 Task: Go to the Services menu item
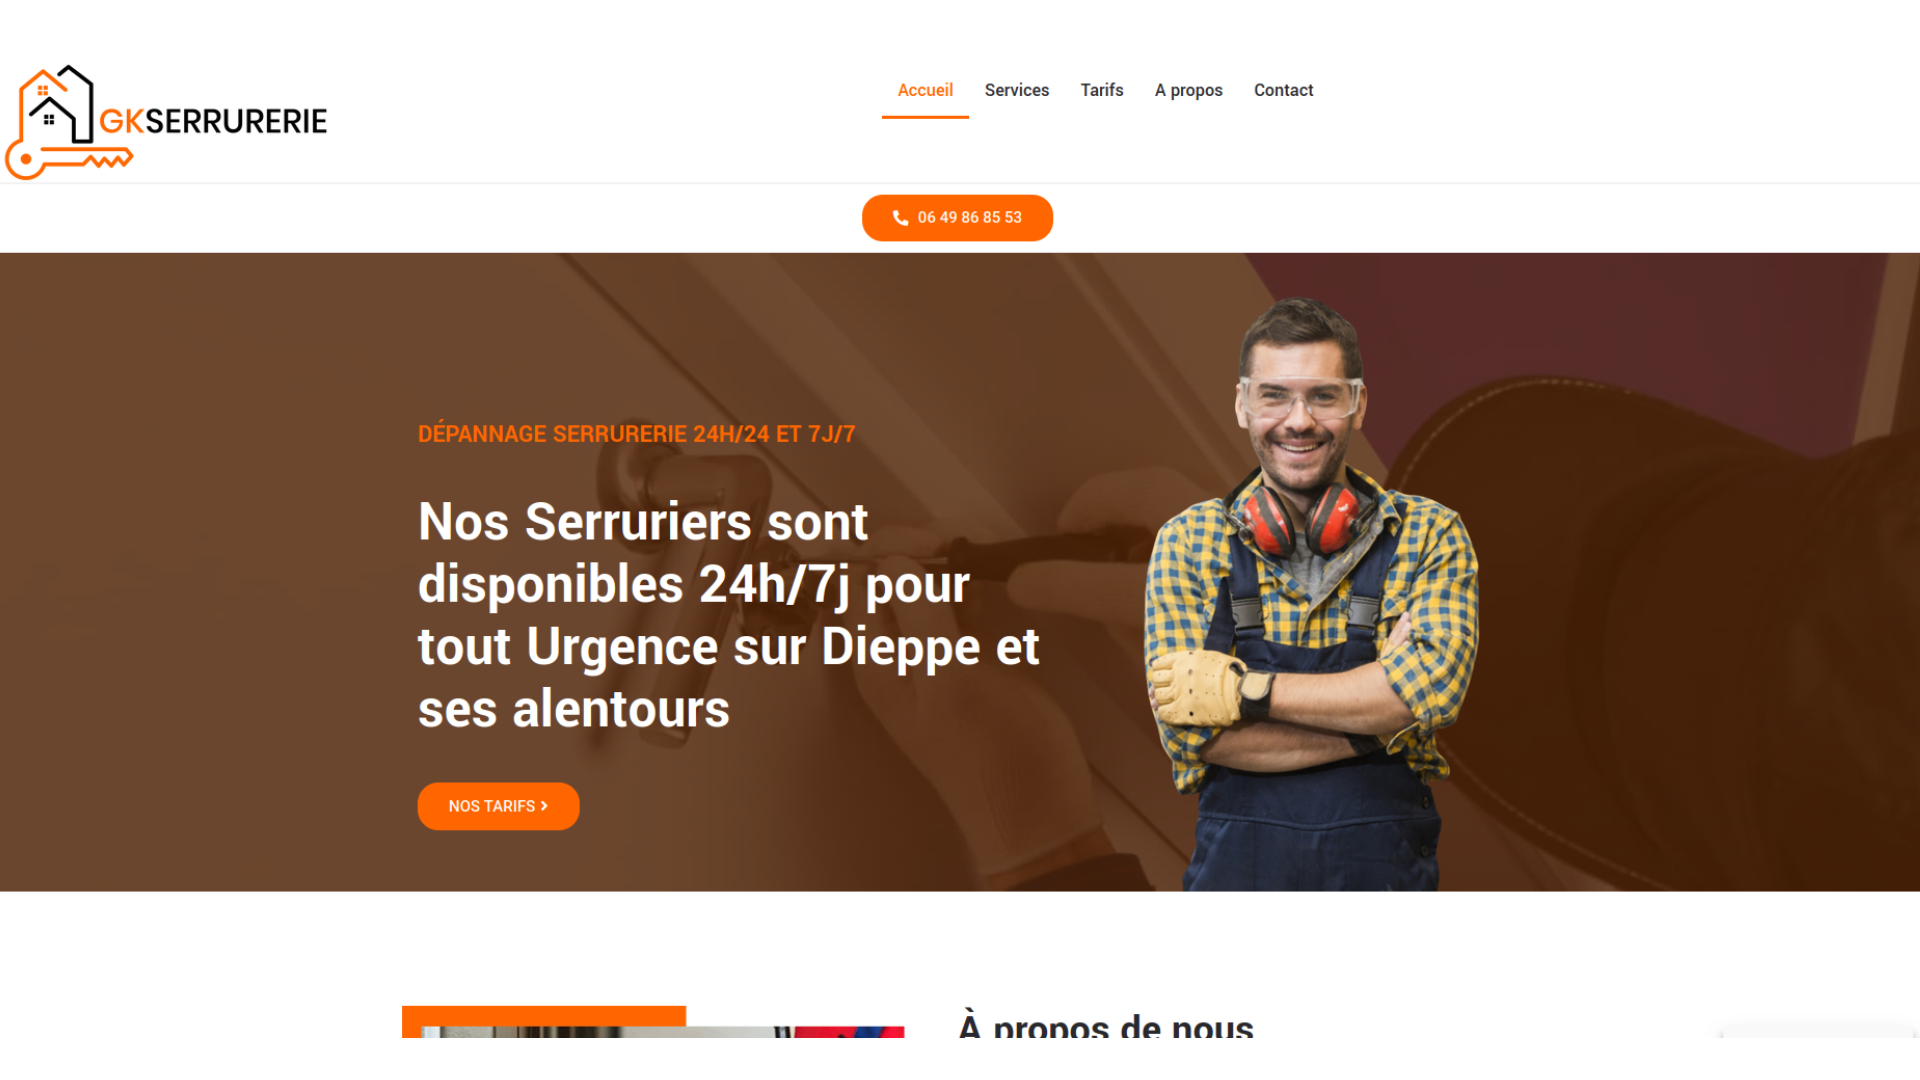pyautogui.click(x=1017, y=90)
